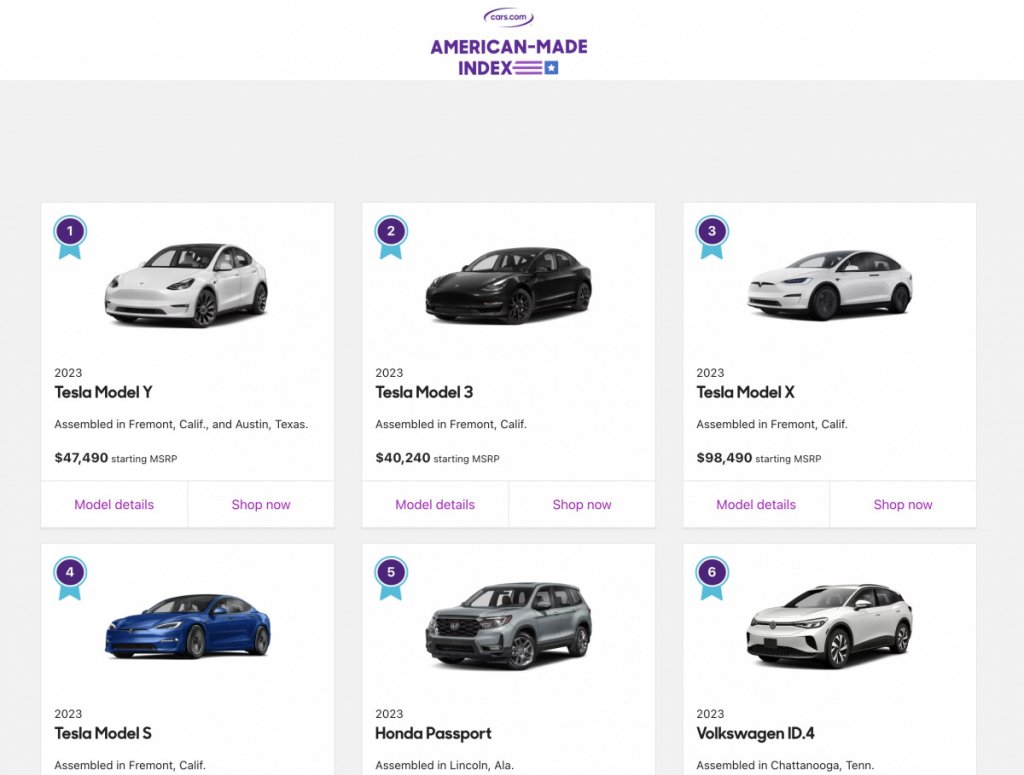1024x775 pixels.
Task: Click the number 5 rank ribbon badge
Action: click(x=390, y=575)
